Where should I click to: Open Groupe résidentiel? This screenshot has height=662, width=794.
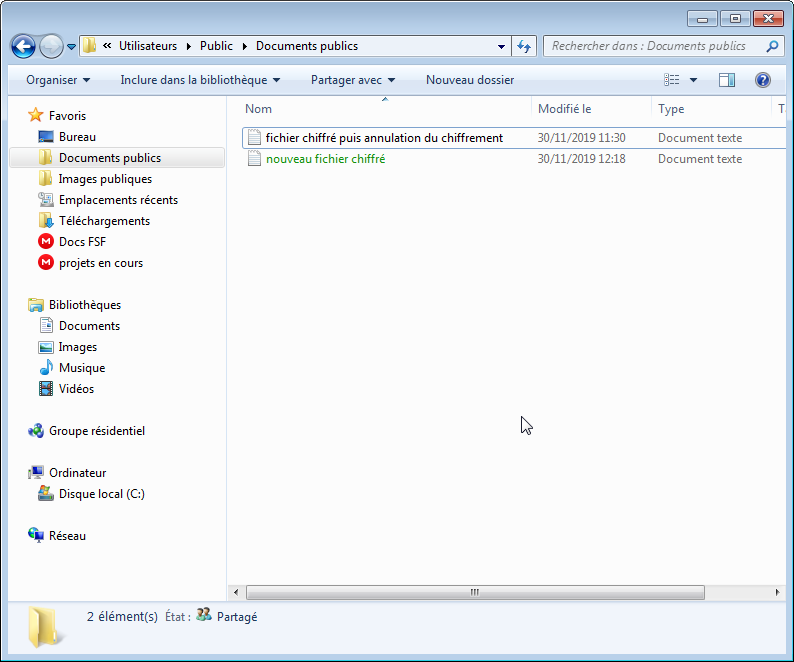(x=97, y=431)
